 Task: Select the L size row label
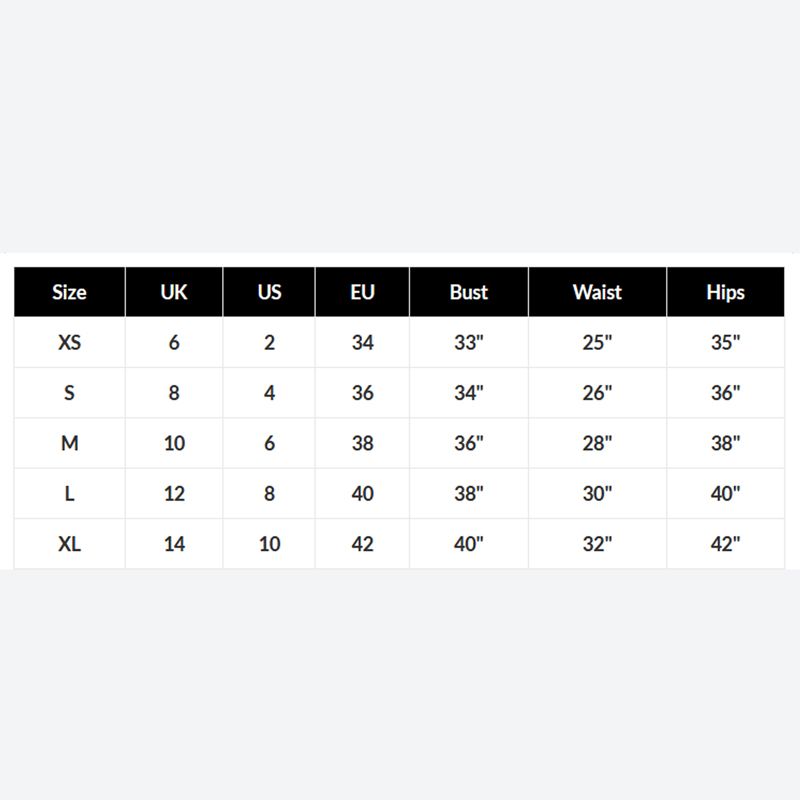pos(69,494)
